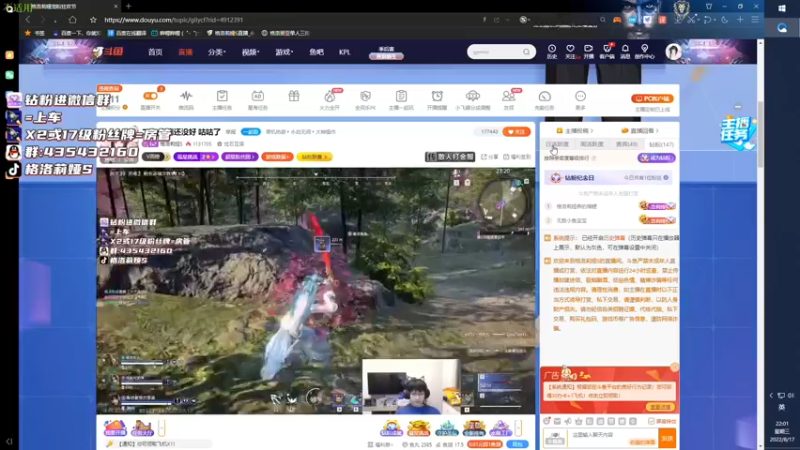
Task: Click the second gift icon below video
Action: pyautogui.click(x=142, y=428)
